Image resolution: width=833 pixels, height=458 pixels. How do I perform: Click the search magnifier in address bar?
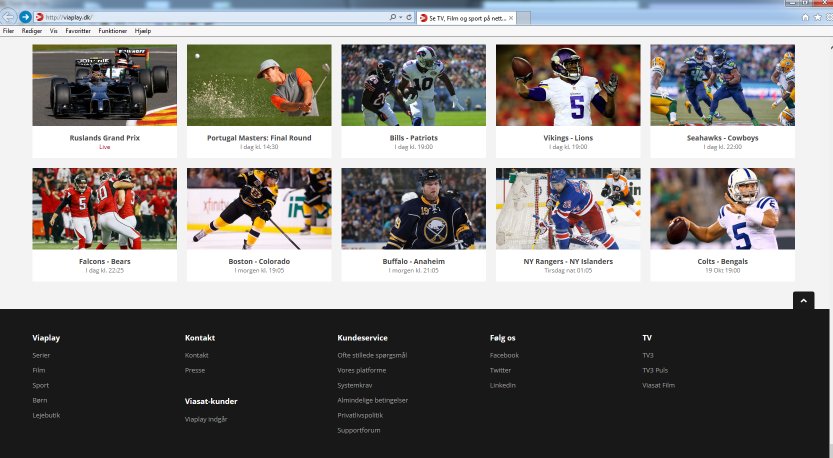pos(393,18)
